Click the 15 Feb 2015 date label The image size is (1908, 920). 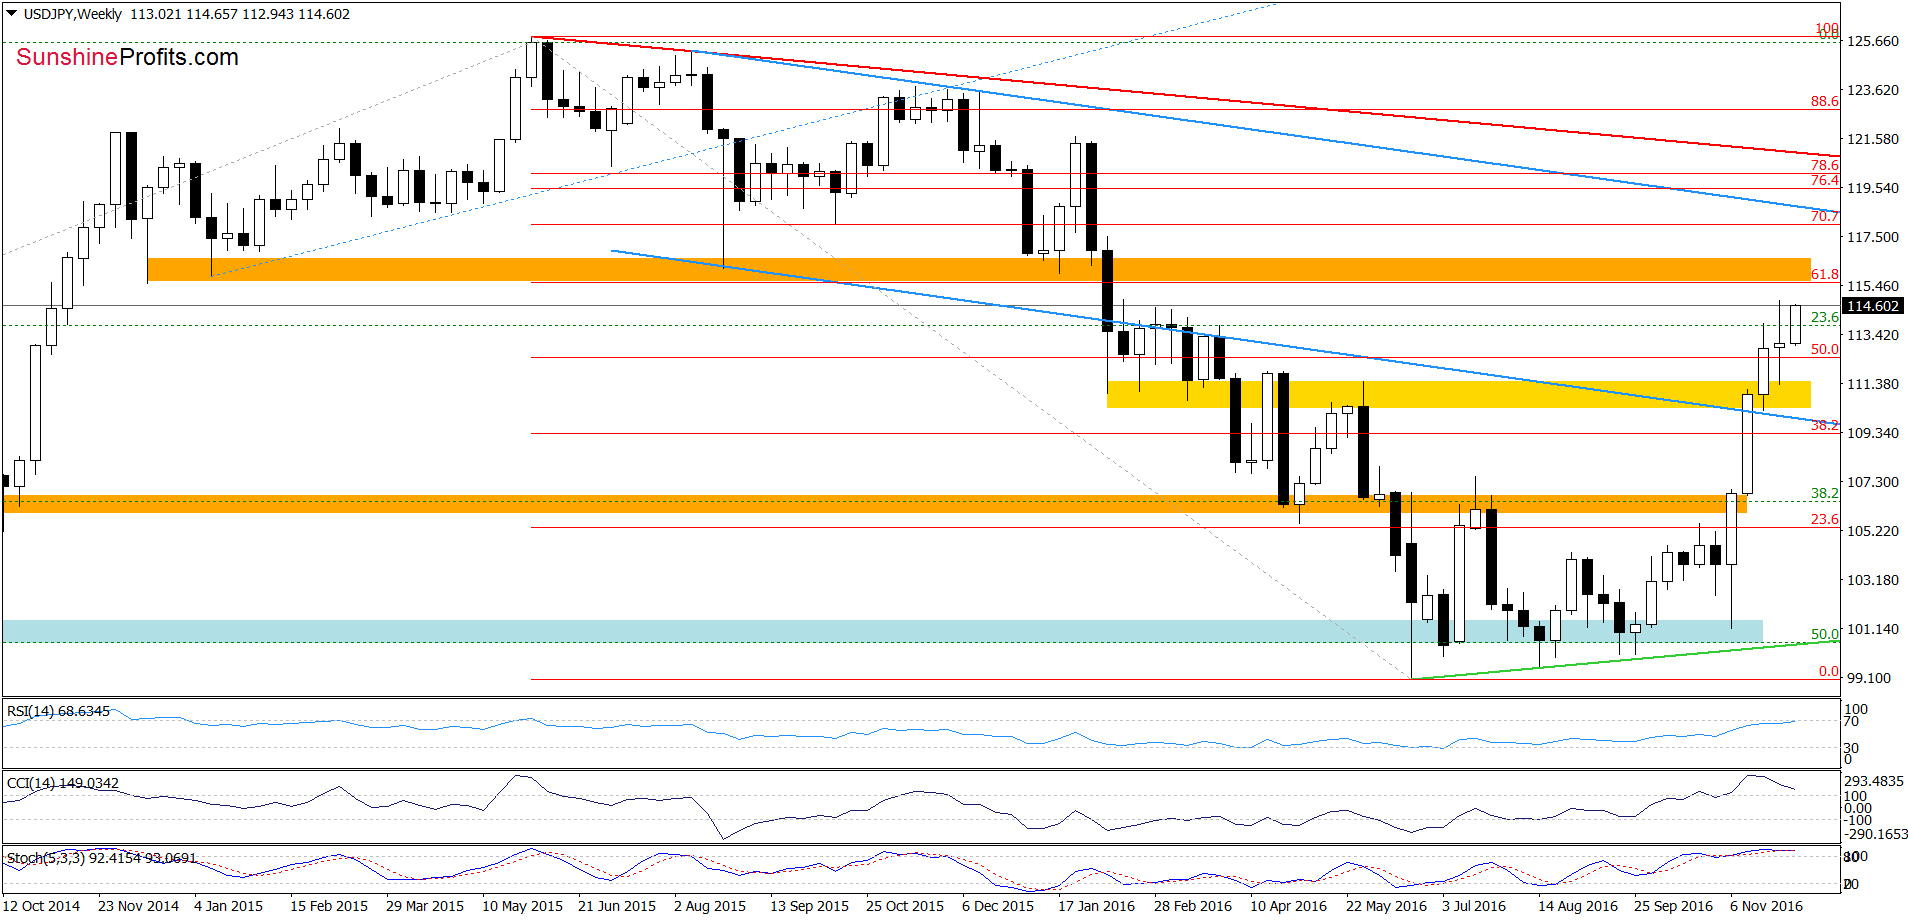coord(329,906)
